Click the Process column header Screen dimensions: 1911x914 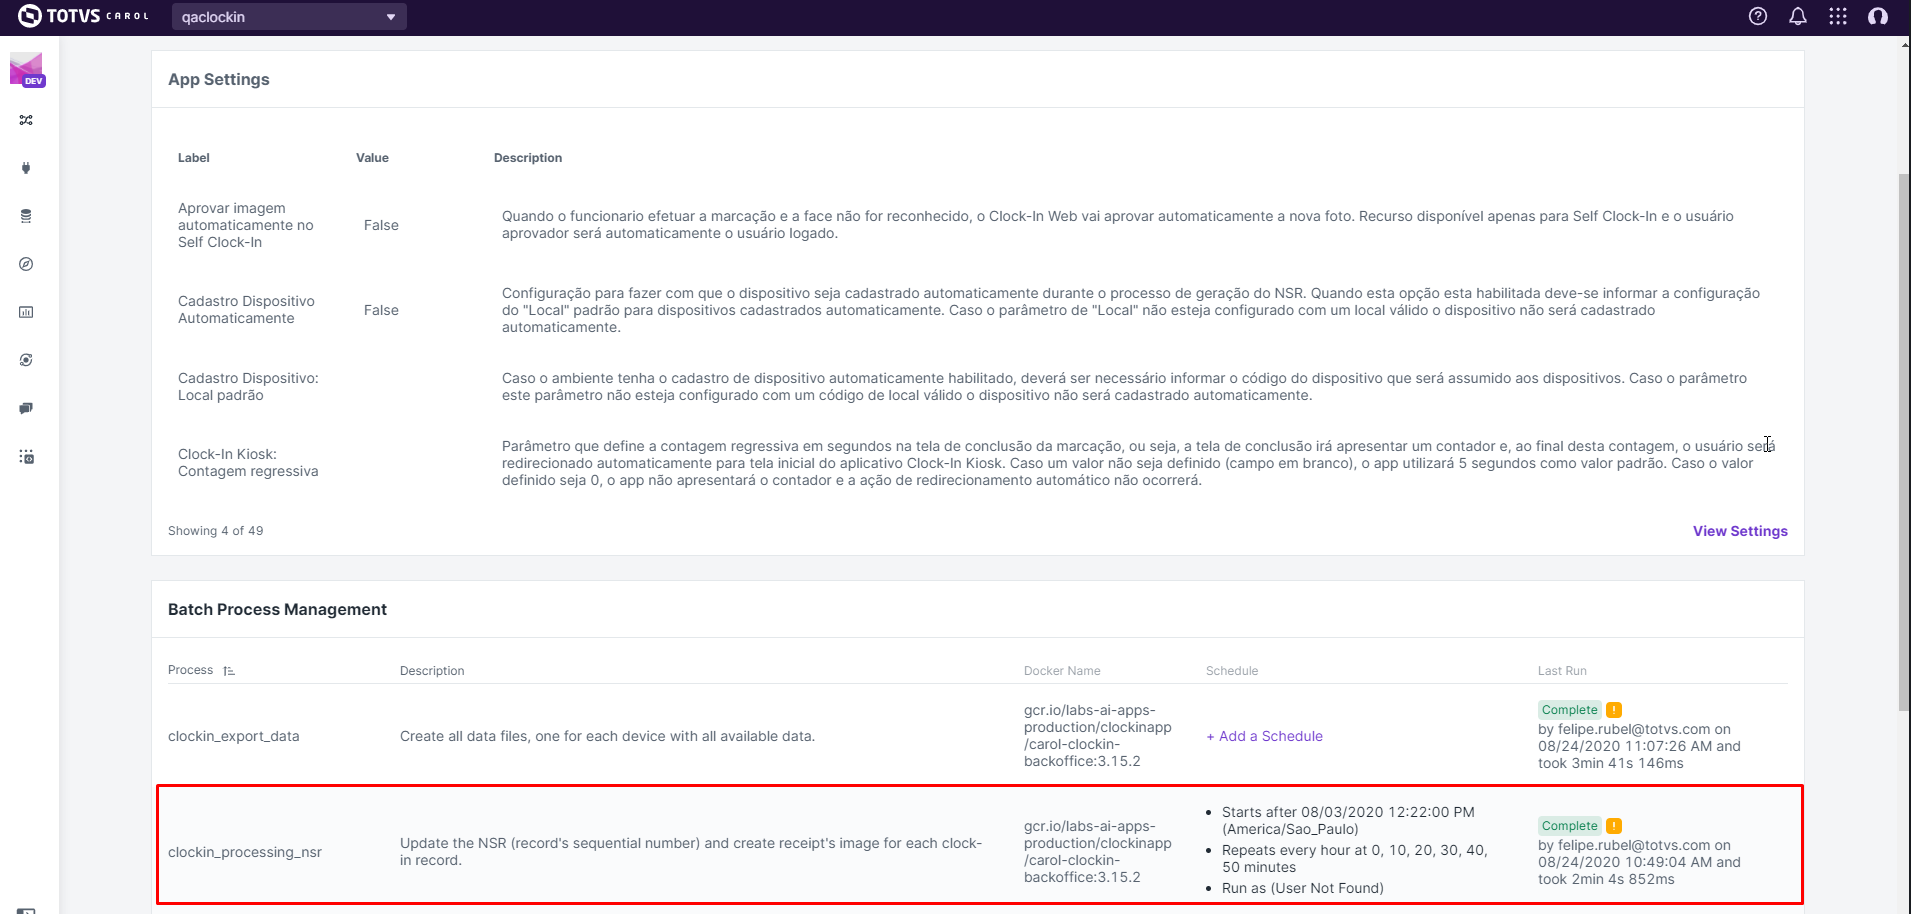(x=190, y=670)
